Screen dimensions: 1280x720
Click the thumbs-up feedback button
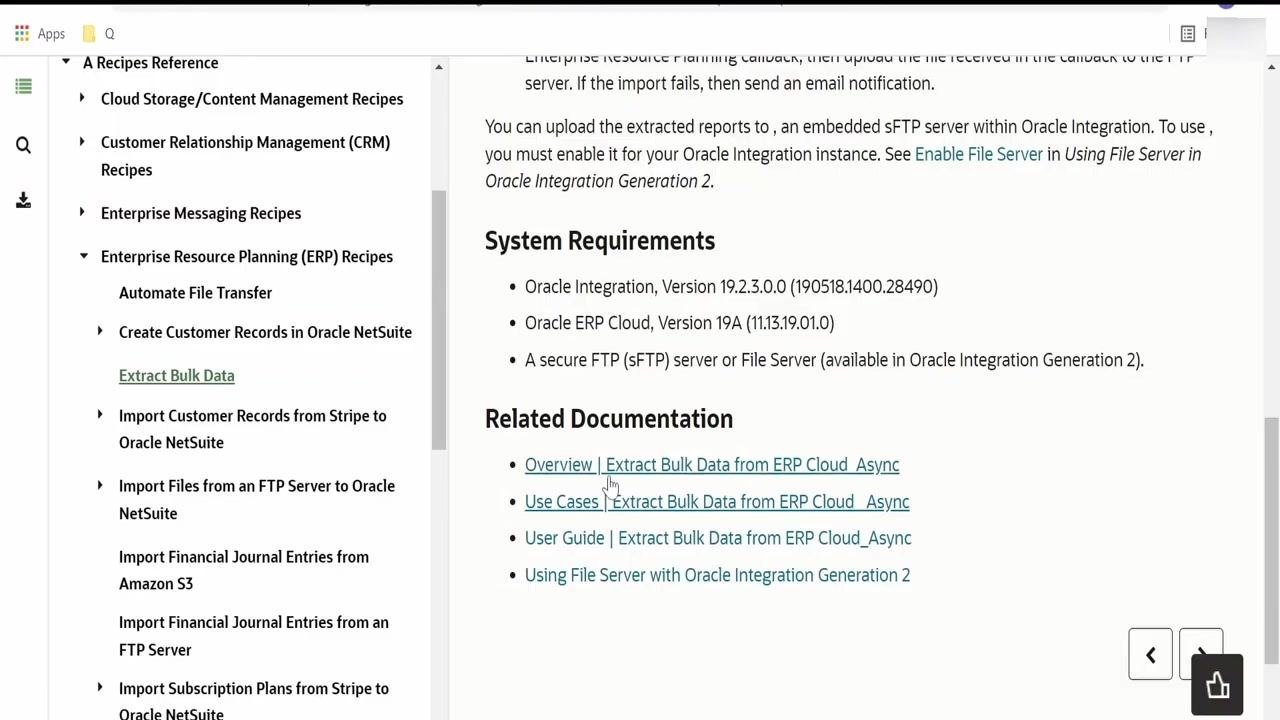point(1217,685)
